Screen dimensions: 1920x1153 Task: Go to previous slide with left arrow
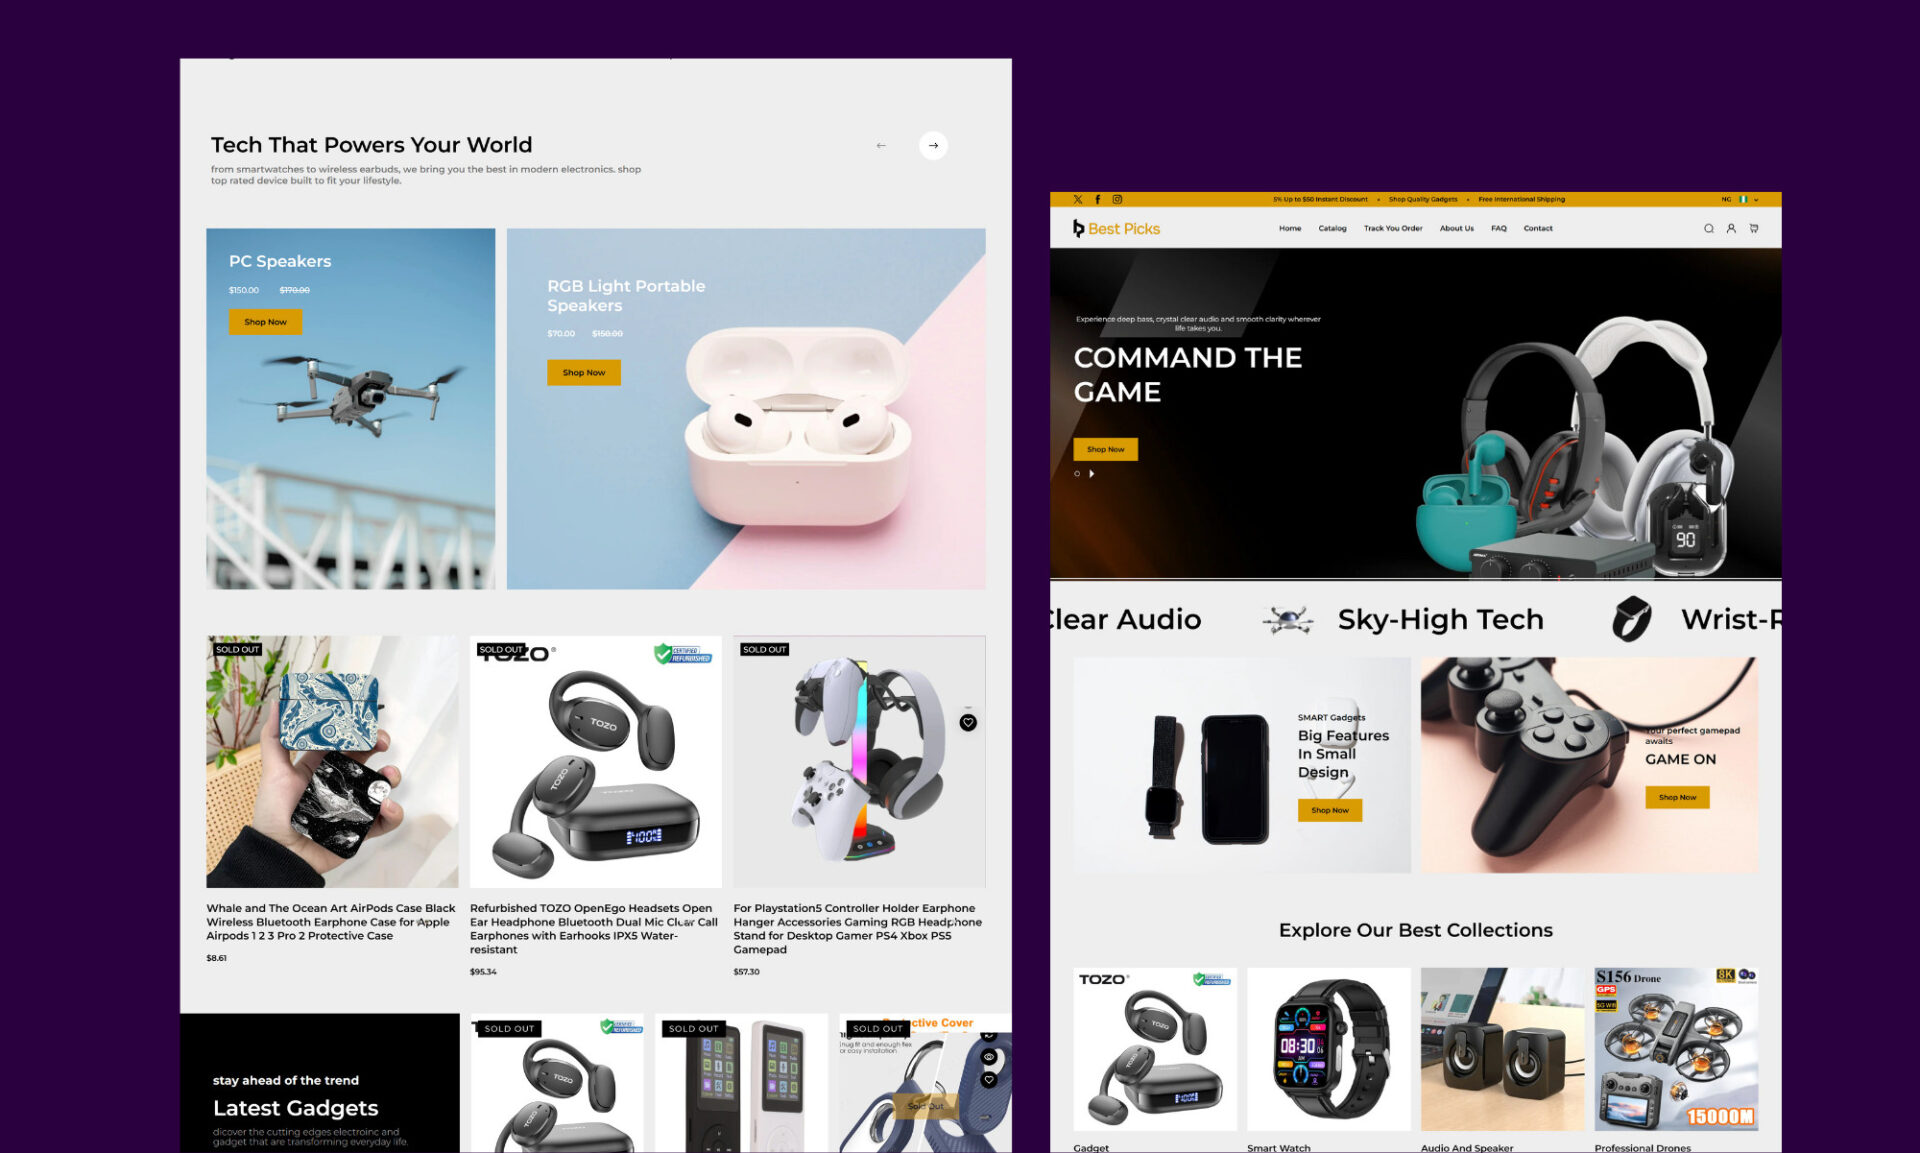881,145
